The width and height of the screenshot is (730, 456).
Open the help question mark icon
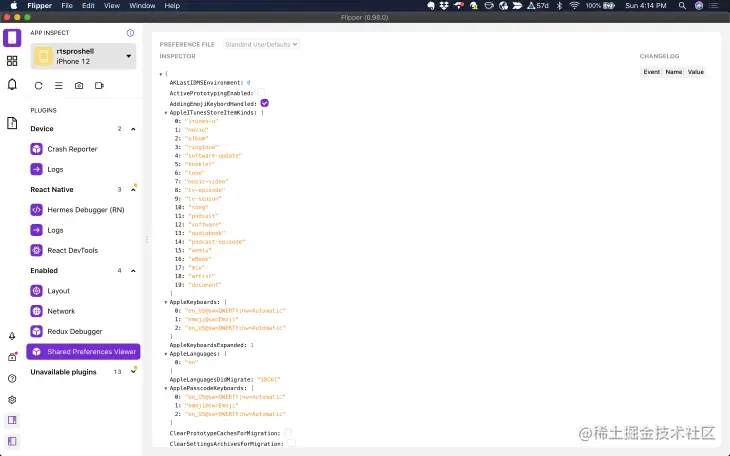pos(12,378)
